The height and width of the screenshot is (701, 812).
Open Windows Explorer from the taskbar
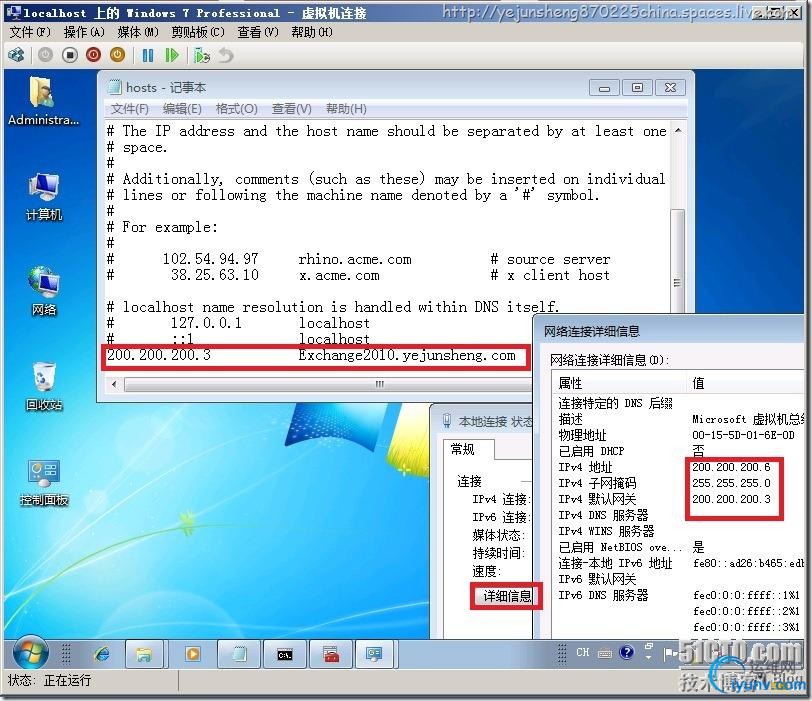[x=143, y=654]
